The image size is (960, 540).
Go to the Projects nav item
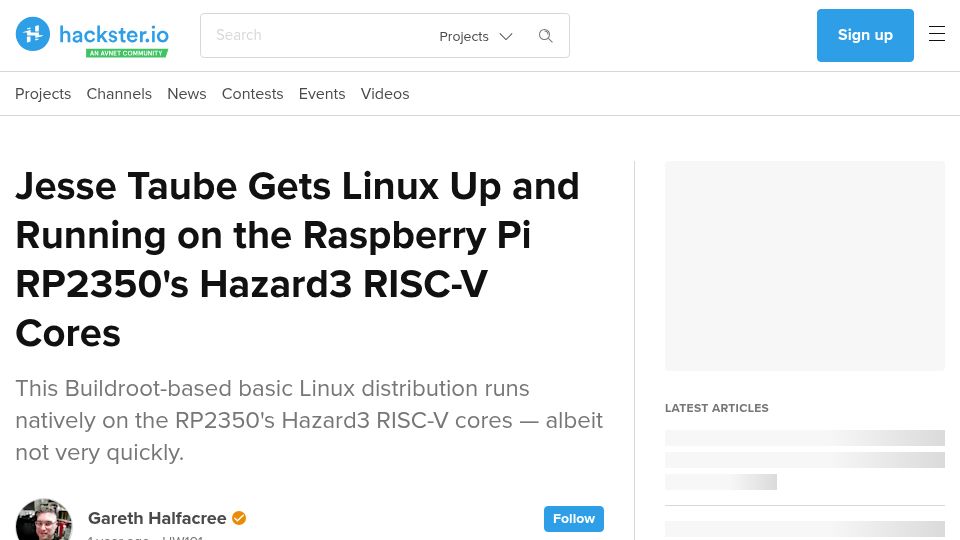(43, 94)
